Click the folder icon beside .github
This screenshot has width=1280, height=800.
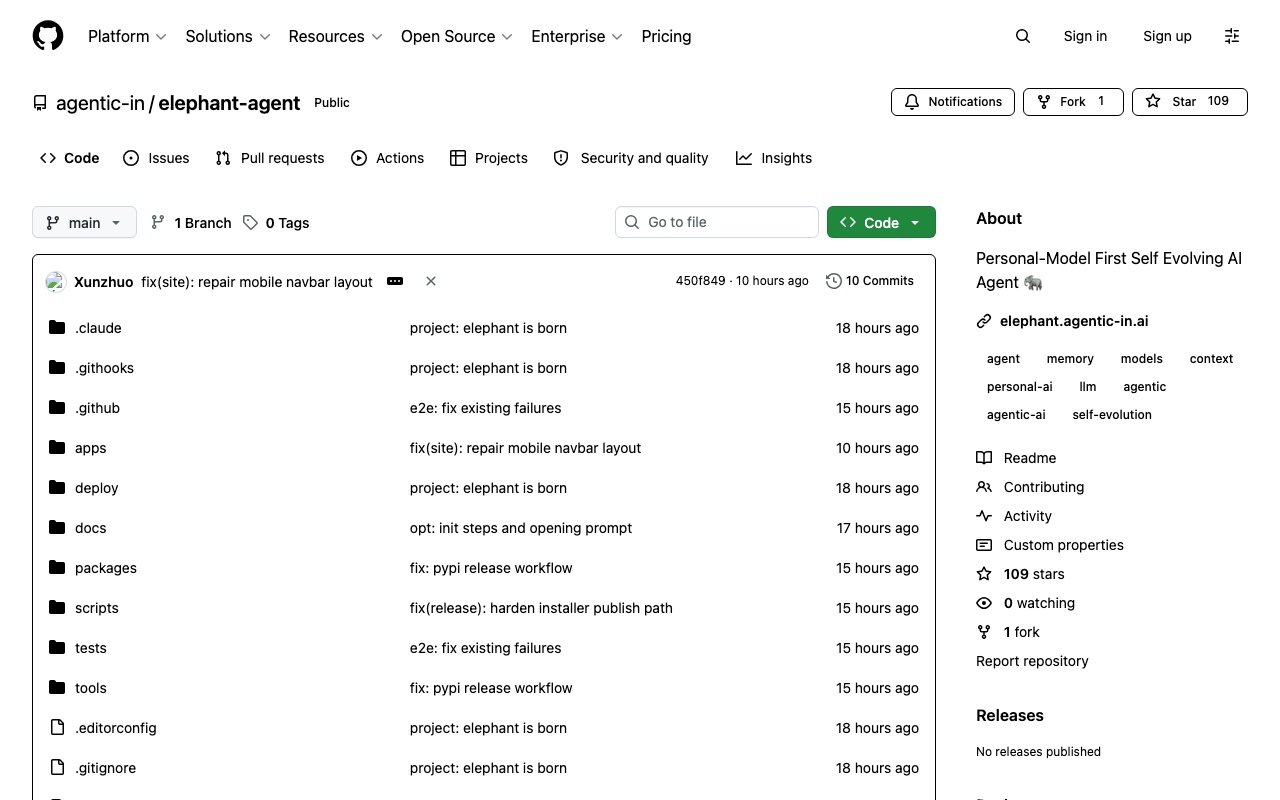click(57, 407)
